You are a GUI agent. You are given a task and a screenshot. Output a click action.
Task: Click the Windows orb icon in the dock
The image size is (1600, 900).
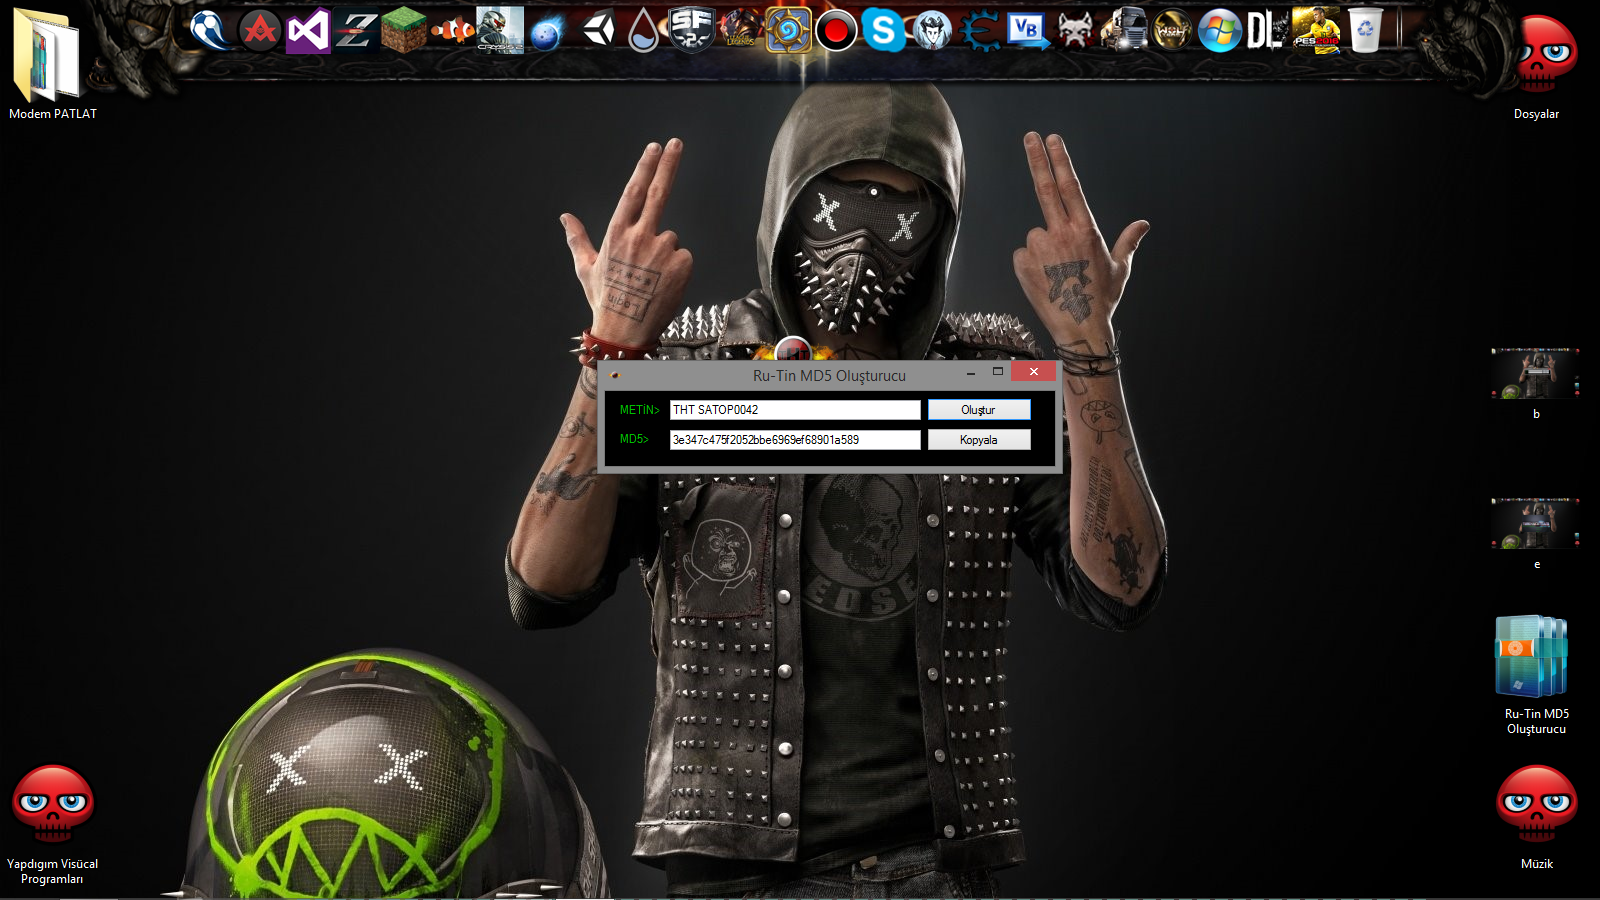coord(1220,31)
